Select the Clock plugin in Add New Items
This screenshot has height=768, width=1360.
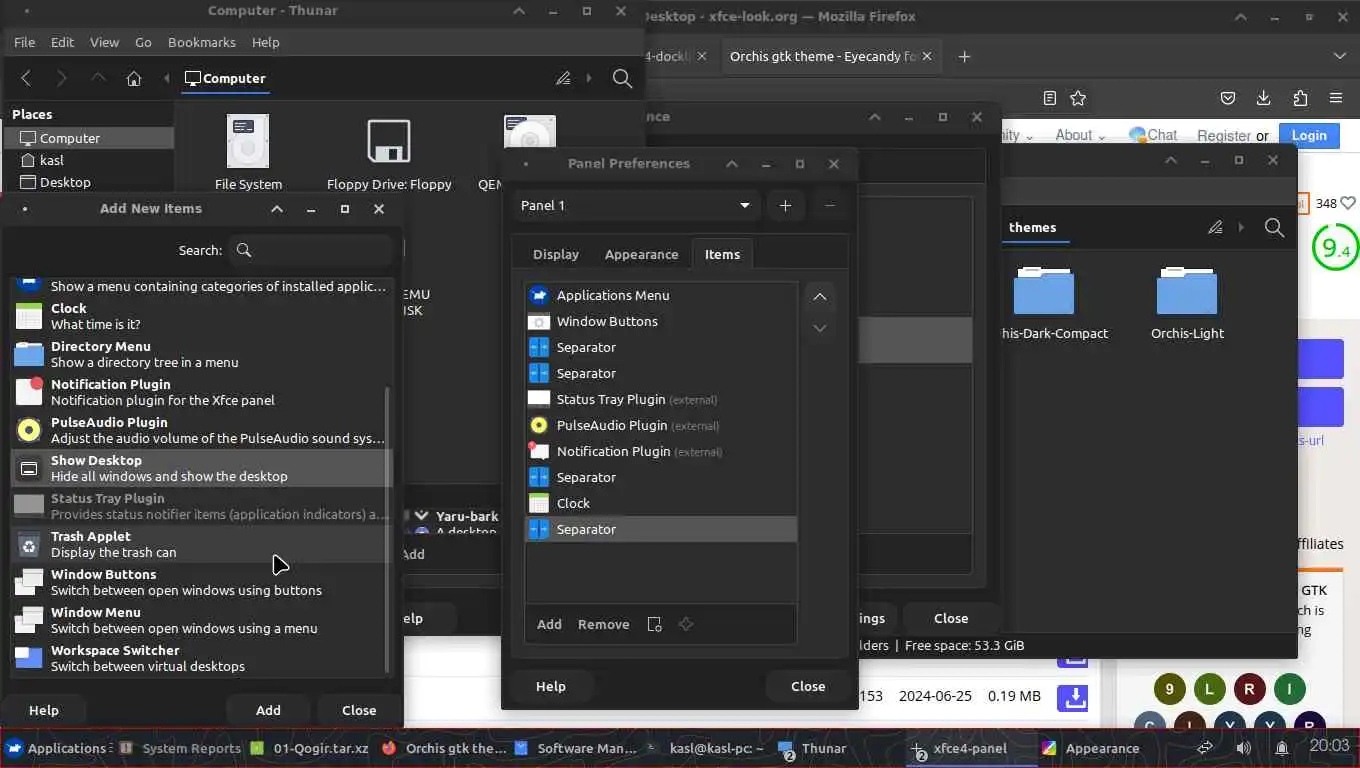(x=200, y=316)
